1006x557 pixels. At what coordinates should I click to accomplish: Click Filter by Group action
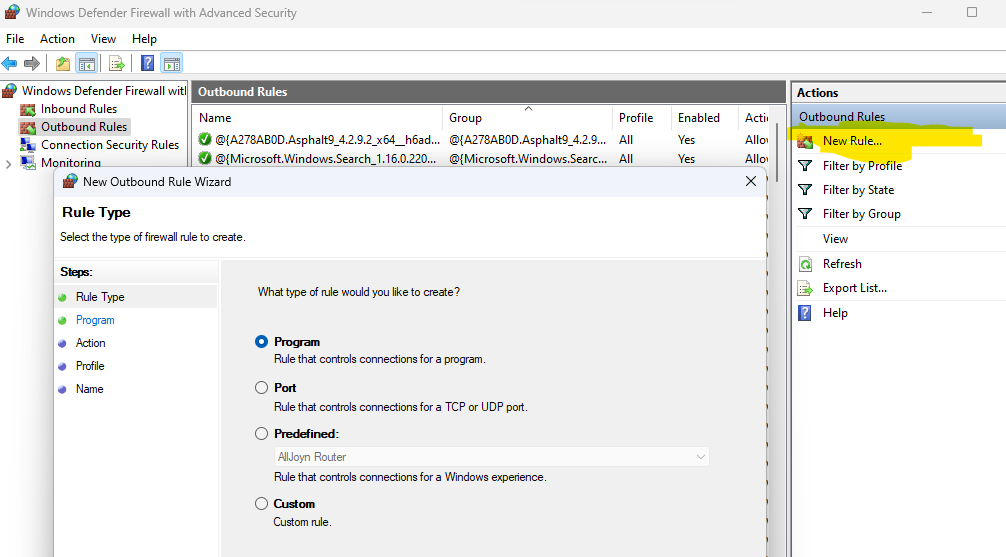pyautogui.click(x=862, y=214)
